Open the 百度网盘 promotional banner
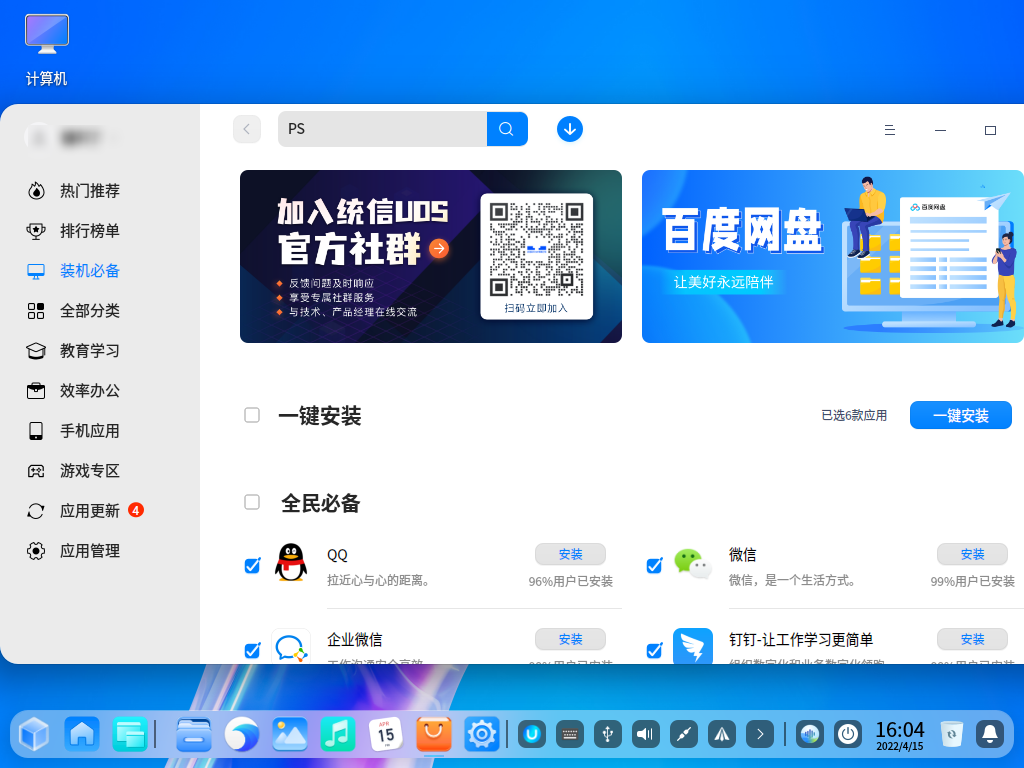 [x=833, y=256]
